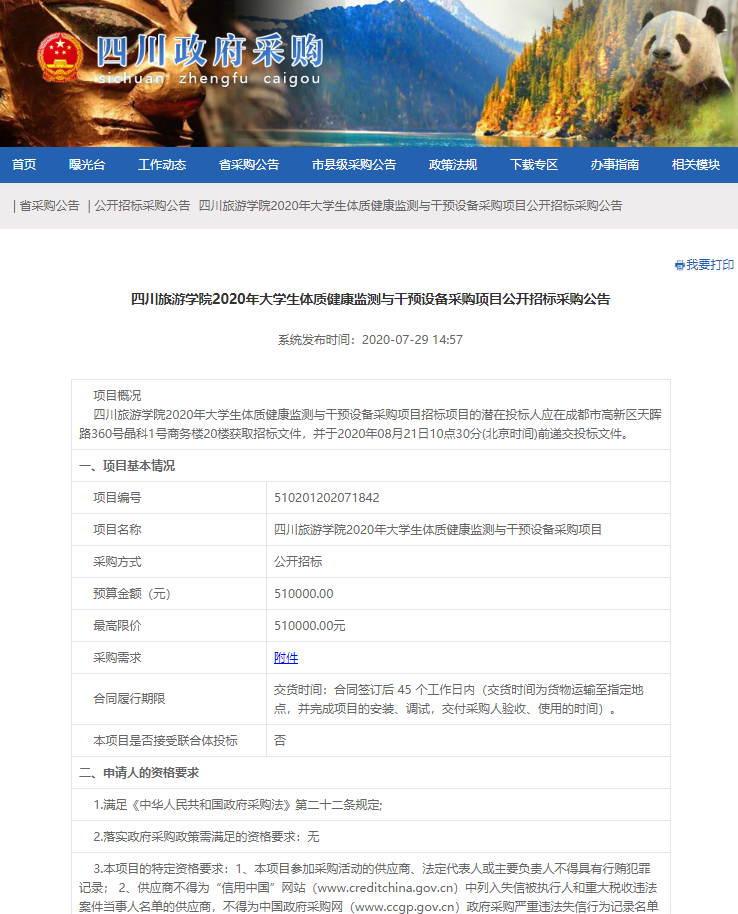Click the 我要打印 print link
Image resolution: width=738 pixels, height=914 pixels.
[710, 265]
